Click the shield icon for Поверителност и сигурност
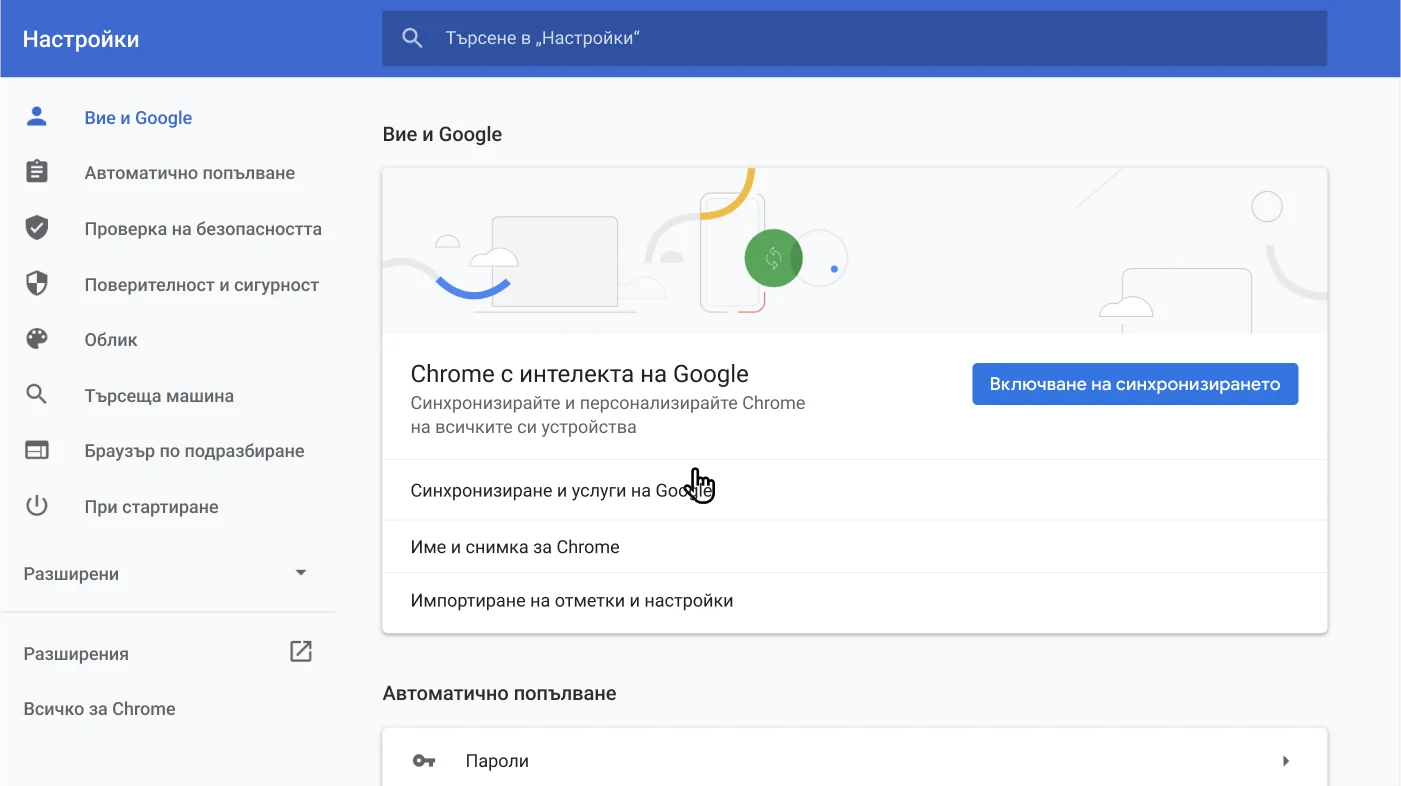 tap(36, 284)
